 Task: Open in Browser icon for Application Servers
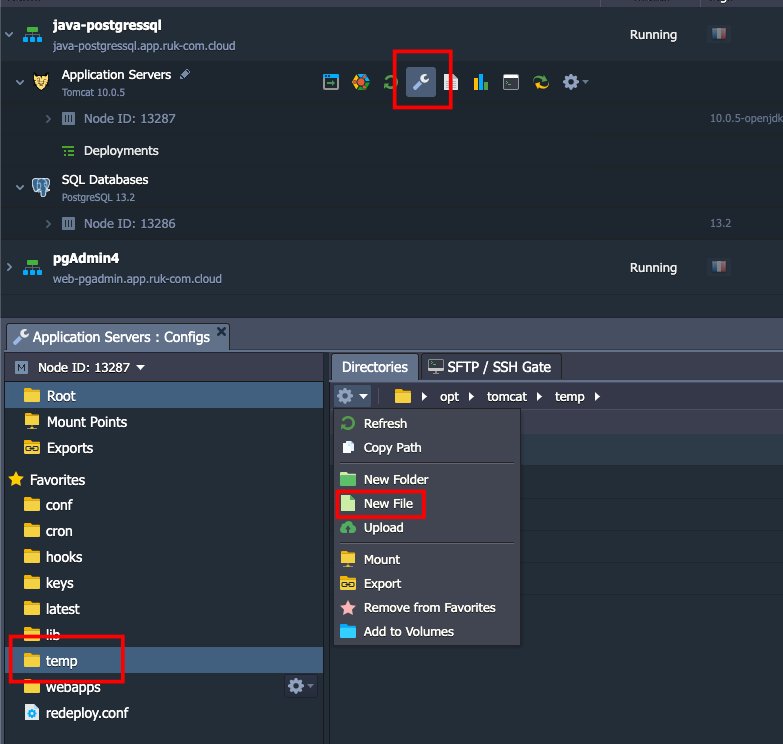pos(331,81)
